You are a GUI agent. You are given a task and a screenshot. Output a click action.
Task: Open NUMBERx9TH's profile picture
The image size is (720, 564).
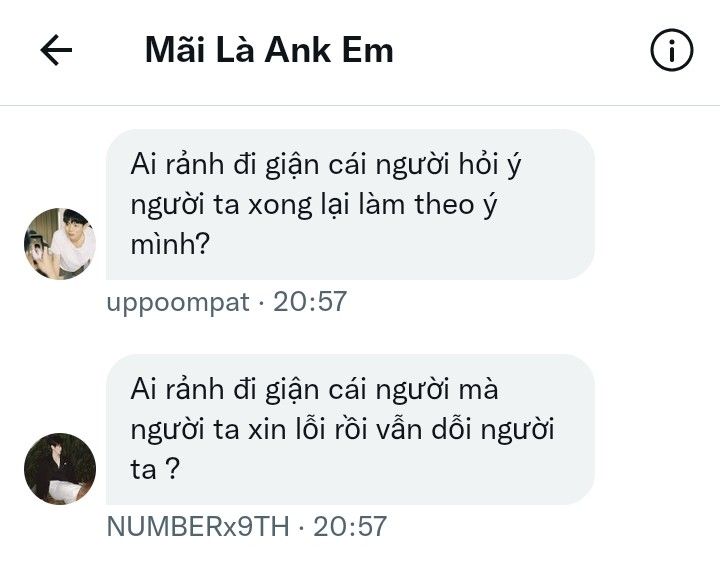pyautogui.click(x=60, y=468)
